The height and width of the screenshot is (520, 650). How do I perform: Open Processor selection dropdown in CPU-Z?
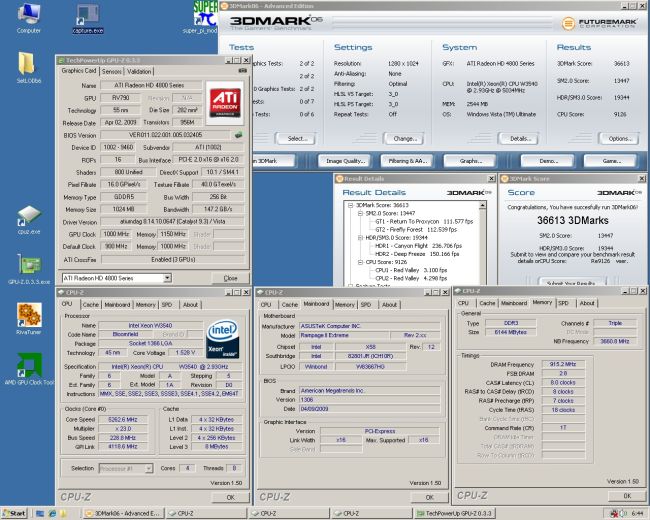(148, 468)
